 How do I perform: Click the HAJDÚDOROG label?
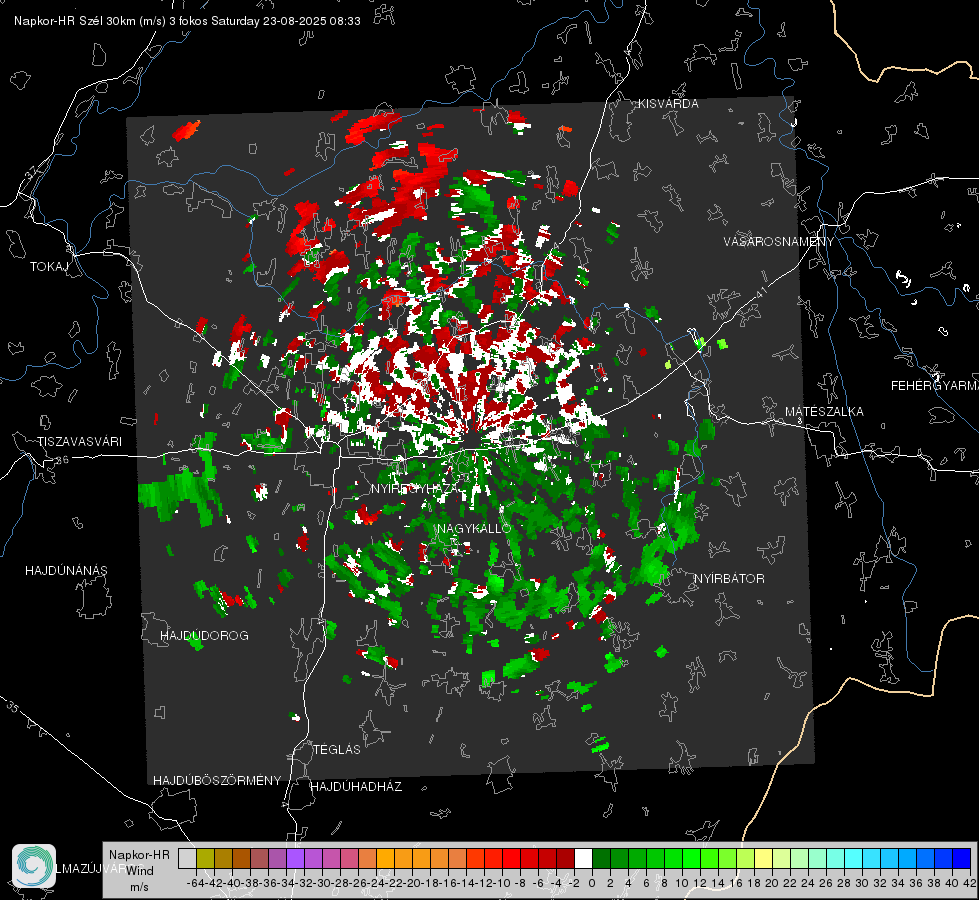pos(204,635)
